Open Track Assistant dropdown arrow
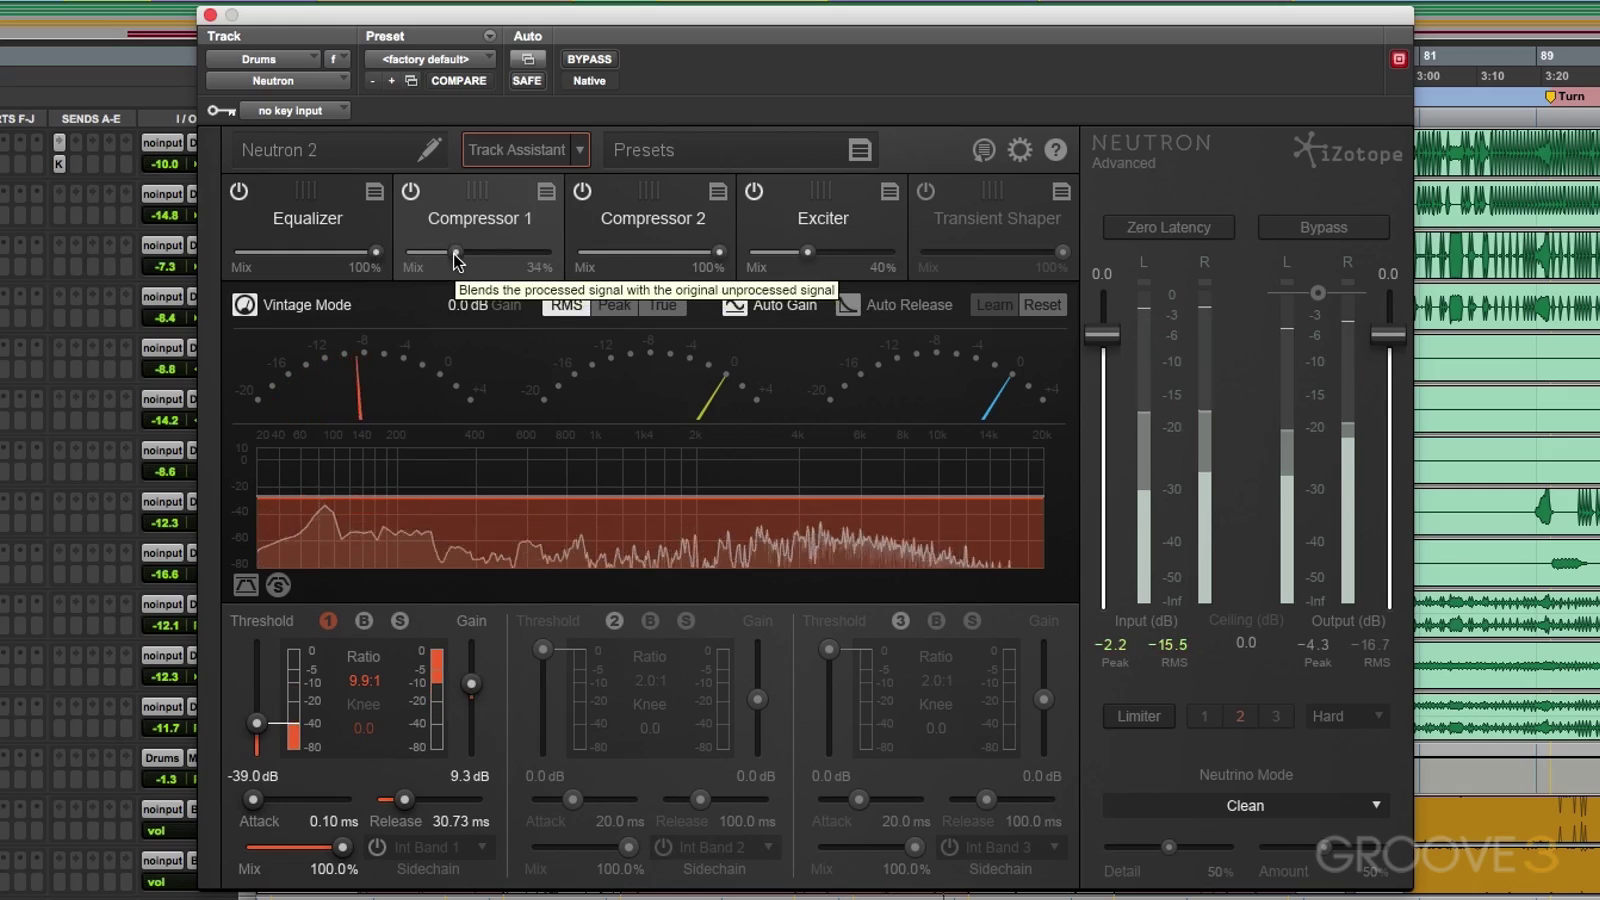This screenshot has height=900, width=1600. (580, 150)
